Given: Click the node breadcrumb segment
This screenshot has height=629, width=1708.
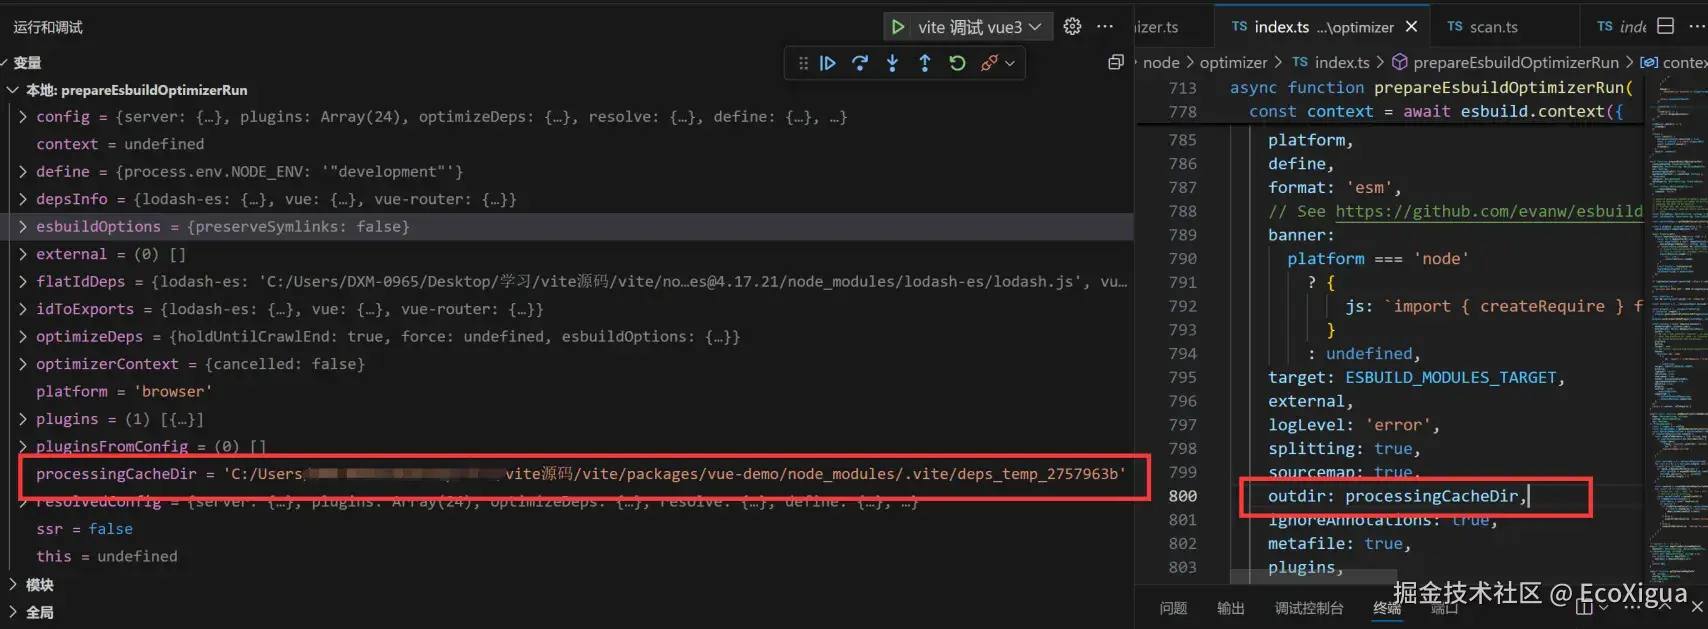Looking at the screenshot, I should tap(1161, 62).
